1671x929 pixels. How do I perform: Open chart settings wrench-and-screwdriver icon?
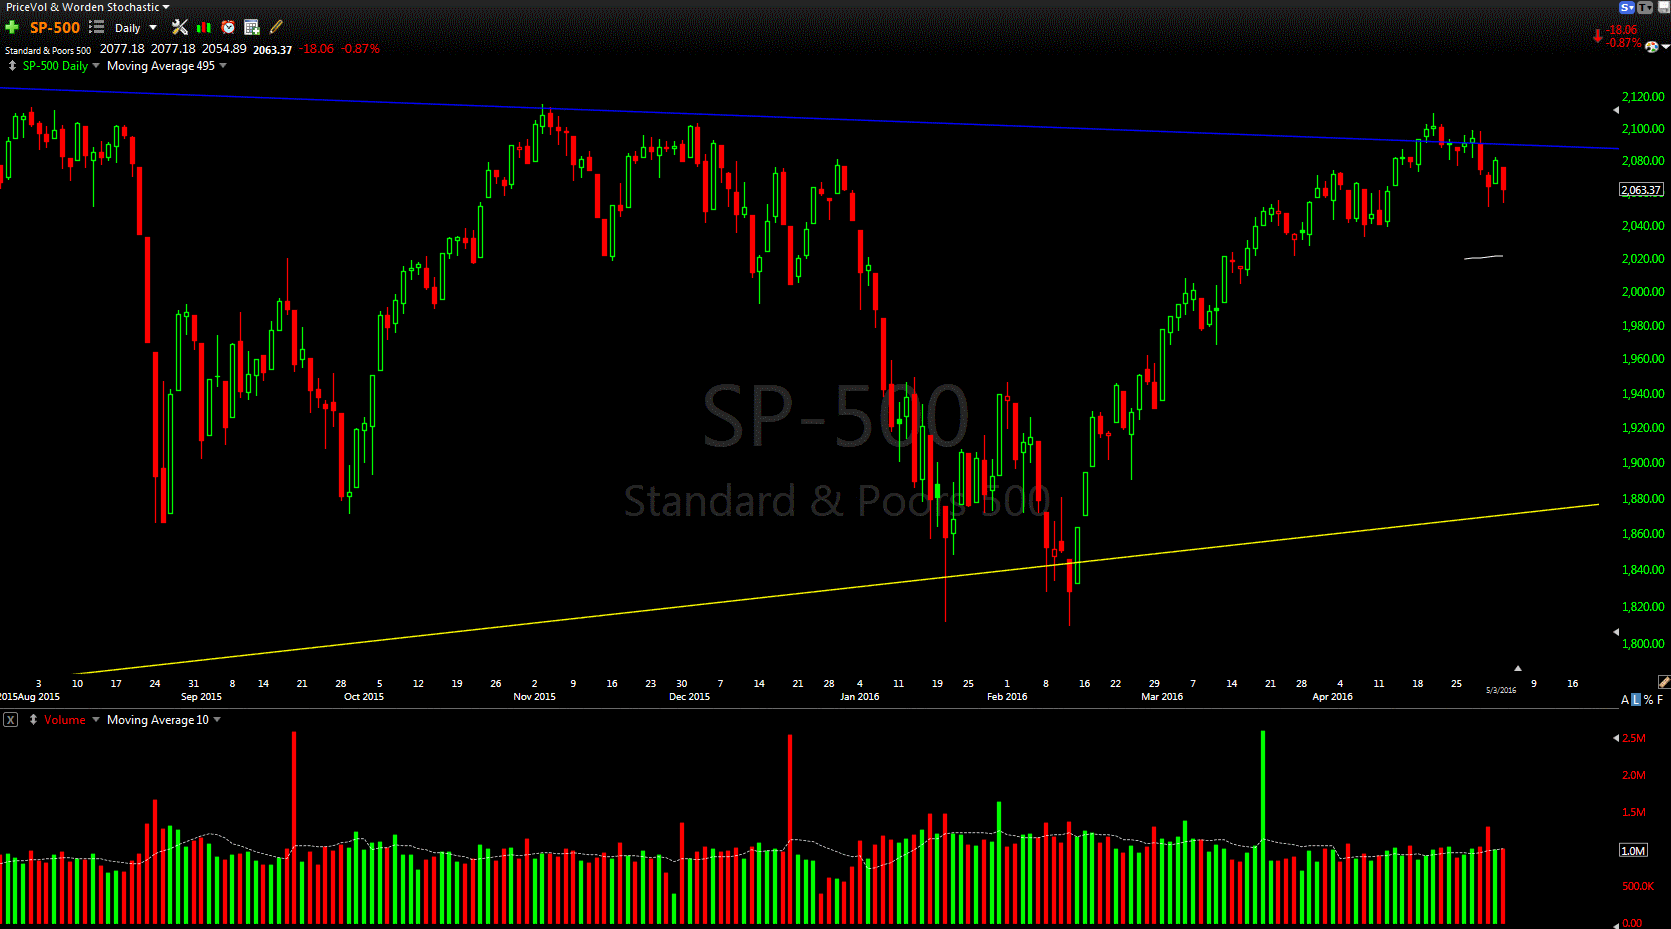(180, 27)
